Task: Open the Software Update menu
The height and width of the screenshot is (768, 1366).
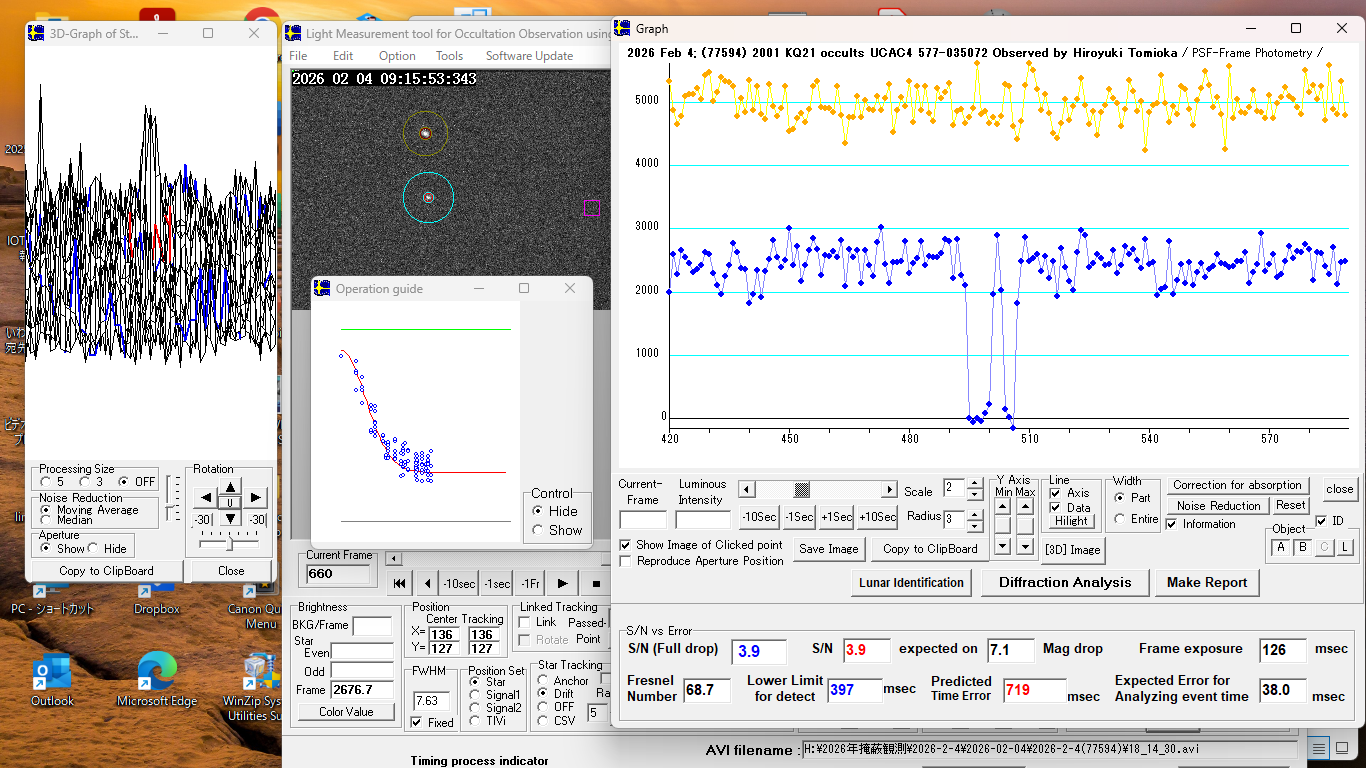Action: click(x=529, y=56)
